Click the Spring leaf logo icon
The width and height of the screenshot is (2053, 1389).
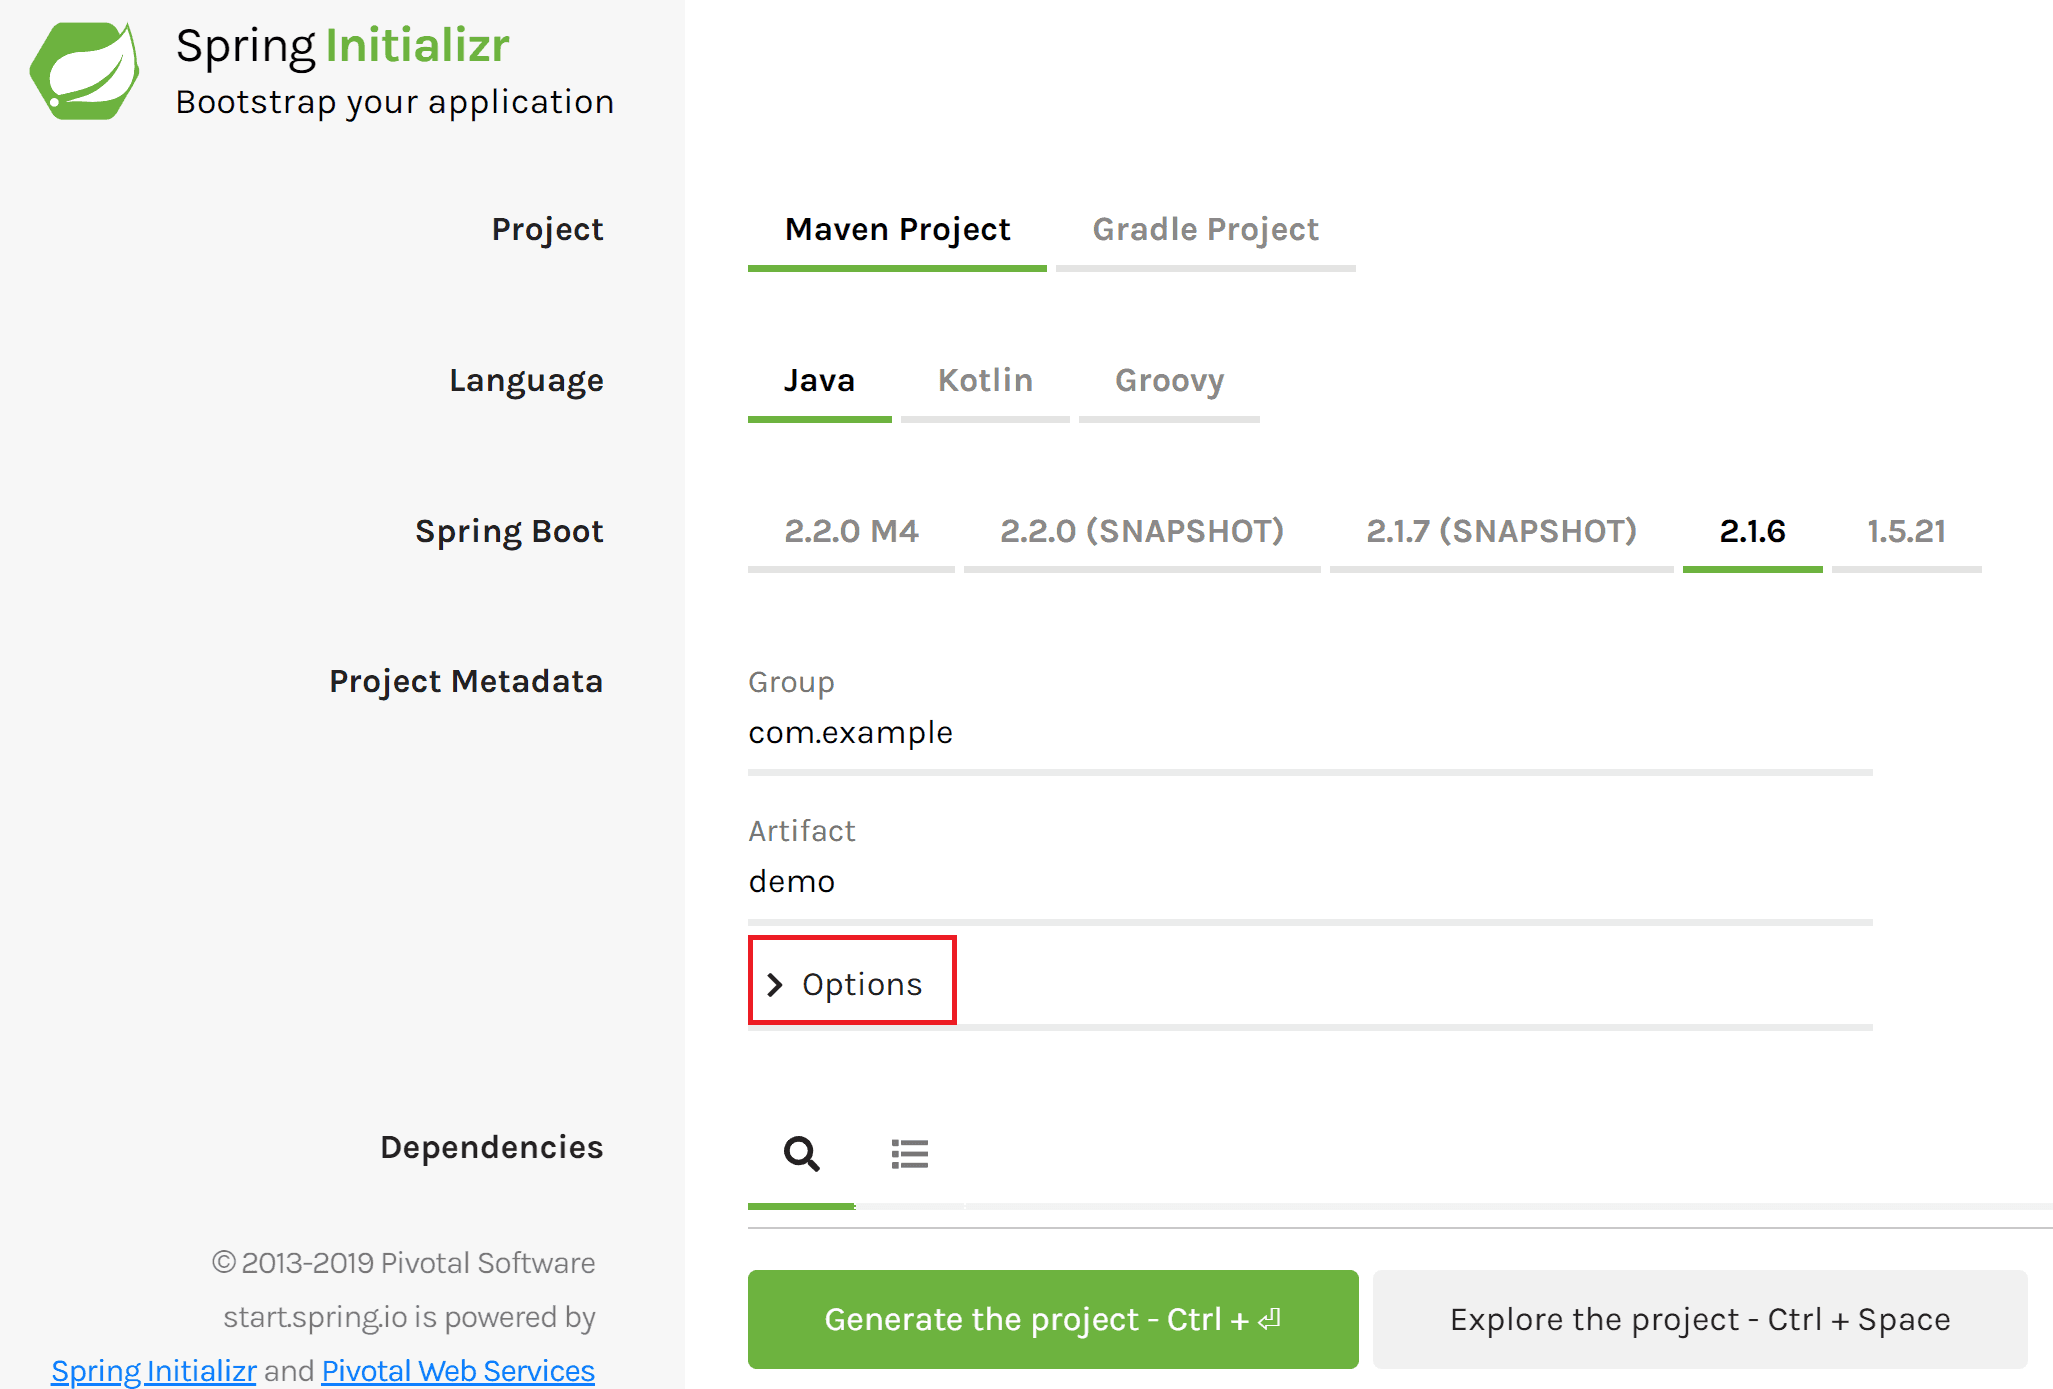(x=85, y=71)
